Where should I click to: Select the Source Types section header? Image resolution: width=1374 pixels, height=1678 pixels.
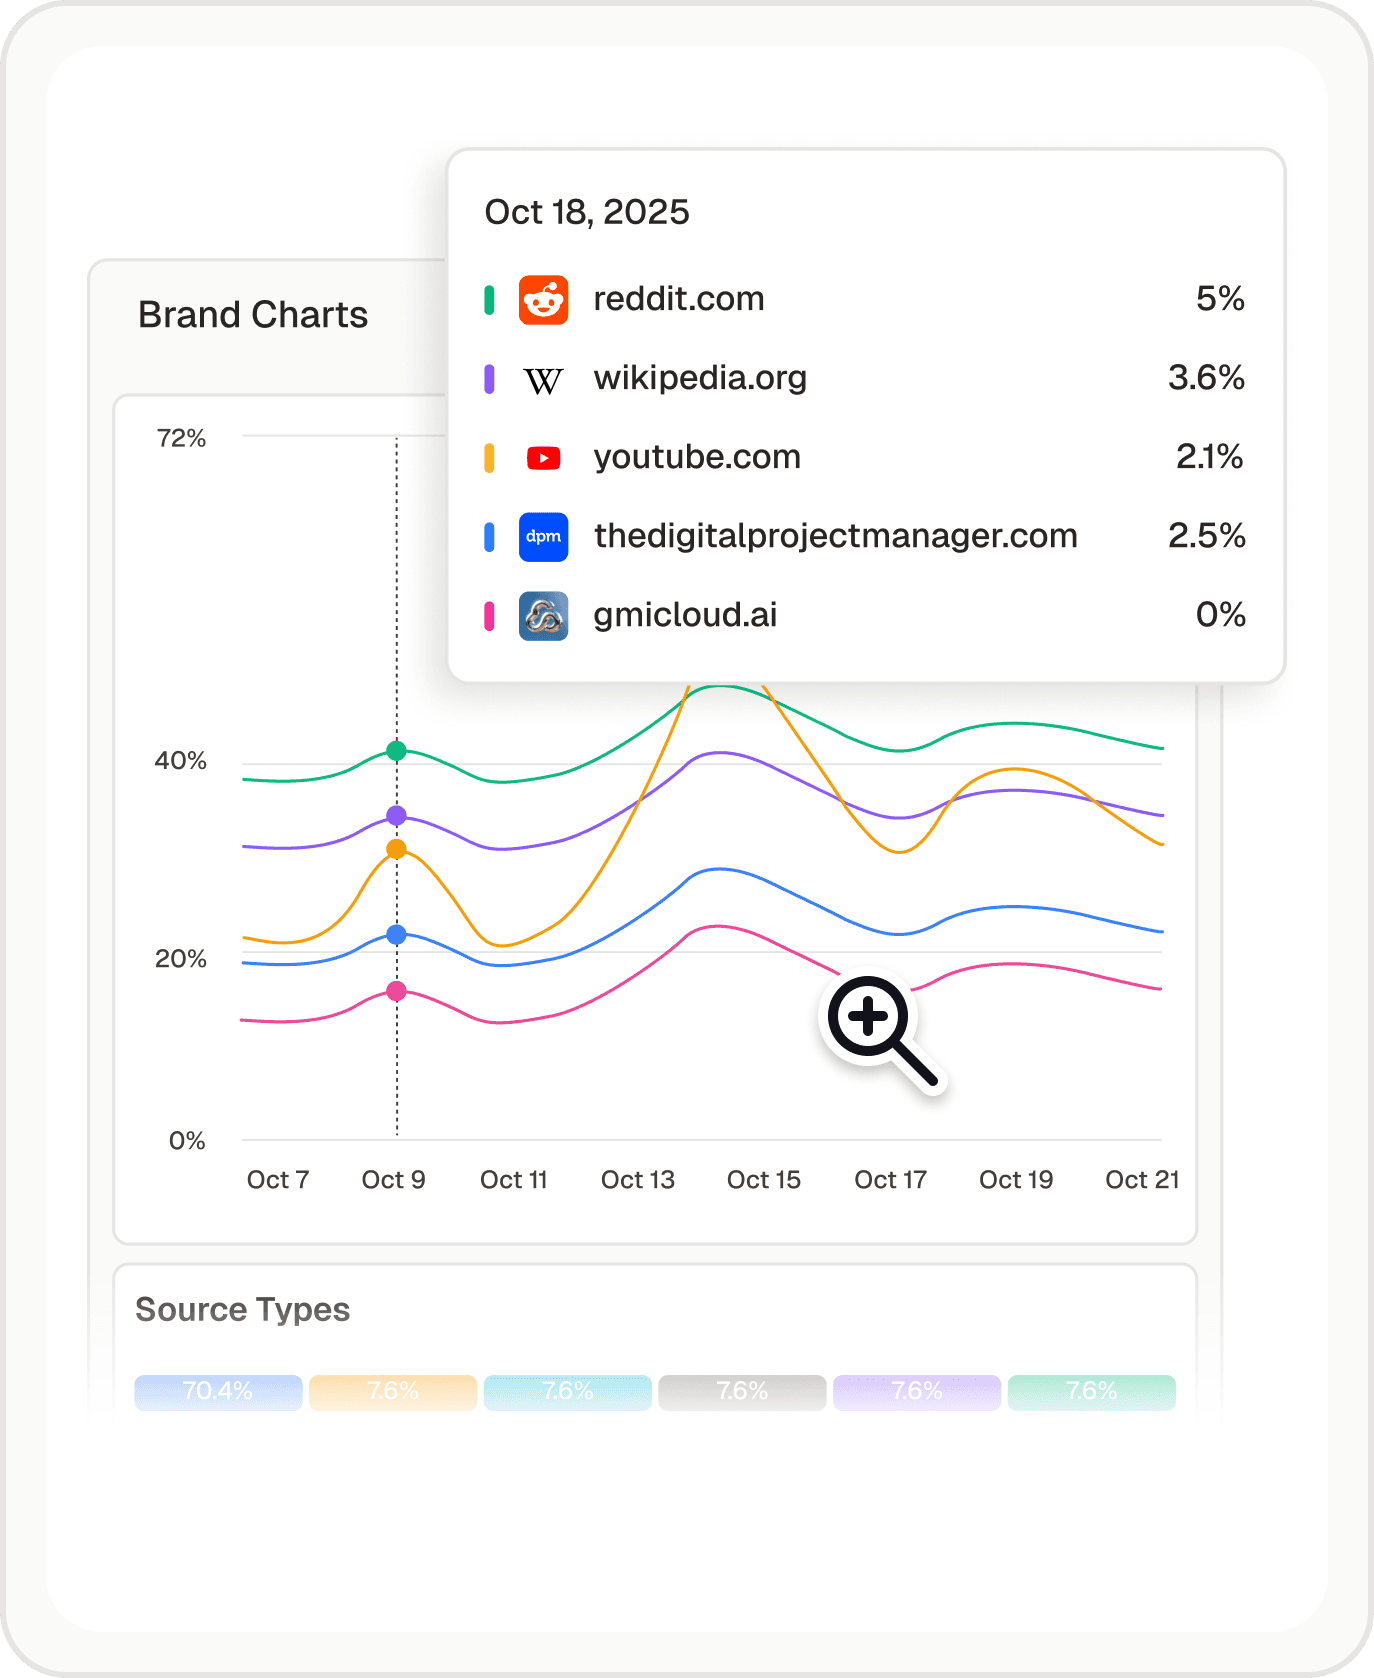243,1310
